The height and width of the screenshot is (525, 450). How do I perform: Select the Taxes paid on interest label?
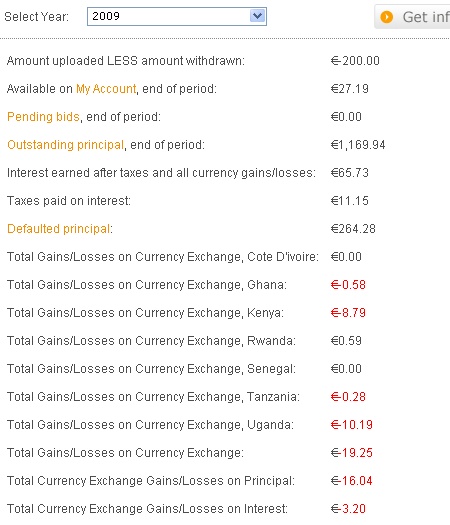[x=69, y=201]
